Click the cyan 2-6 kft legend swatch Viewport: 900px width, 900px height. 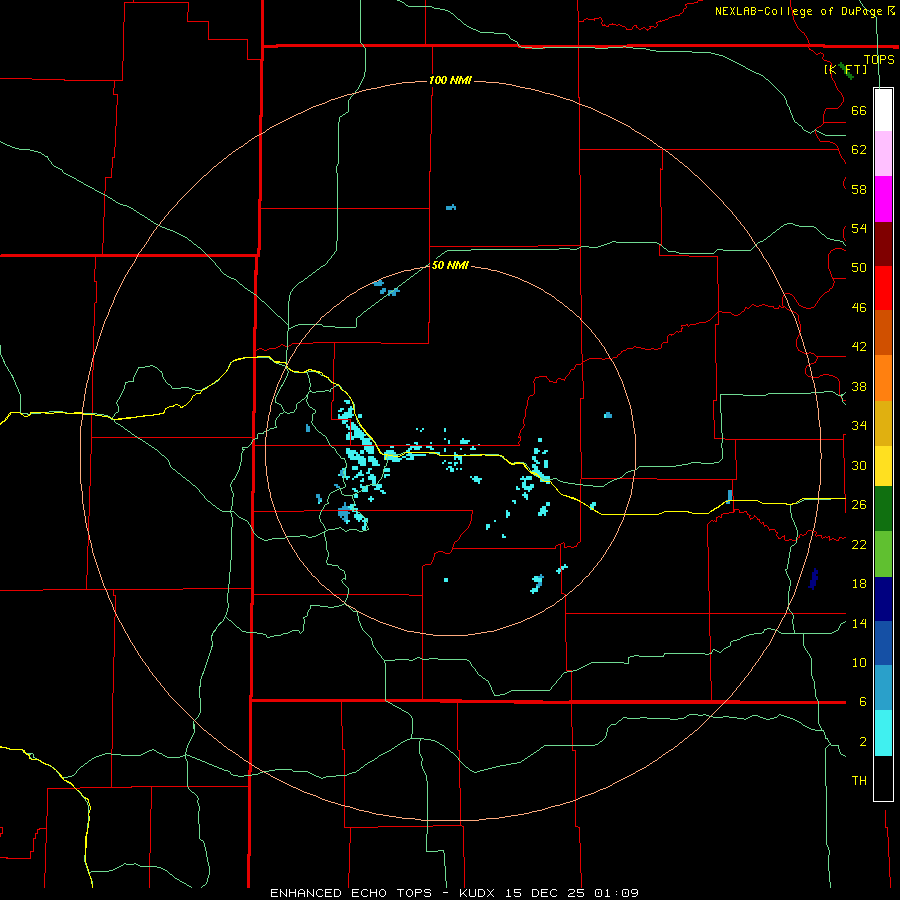[883, 733]
